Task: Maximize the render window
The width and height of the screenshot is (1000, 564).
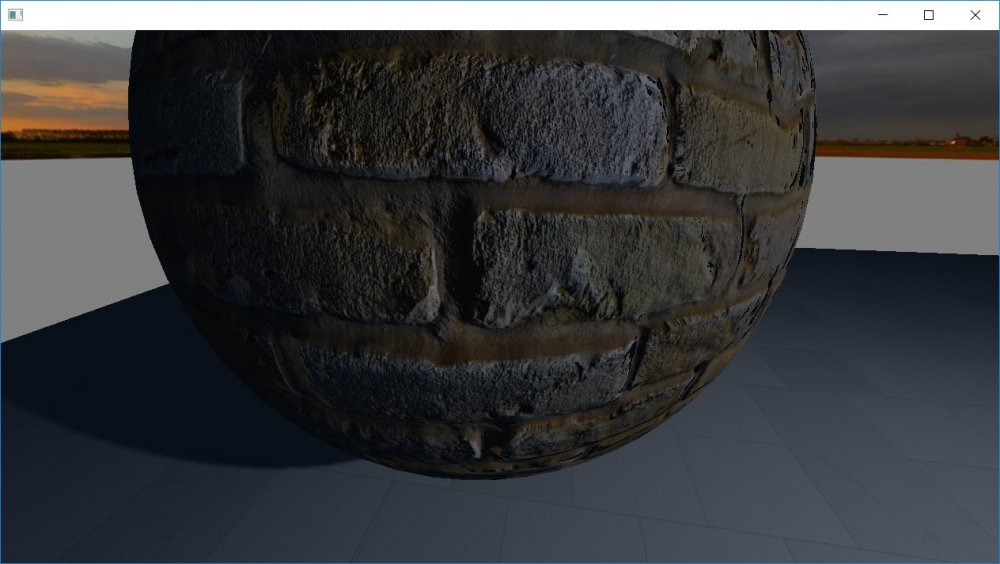Action: coord(929,15)
